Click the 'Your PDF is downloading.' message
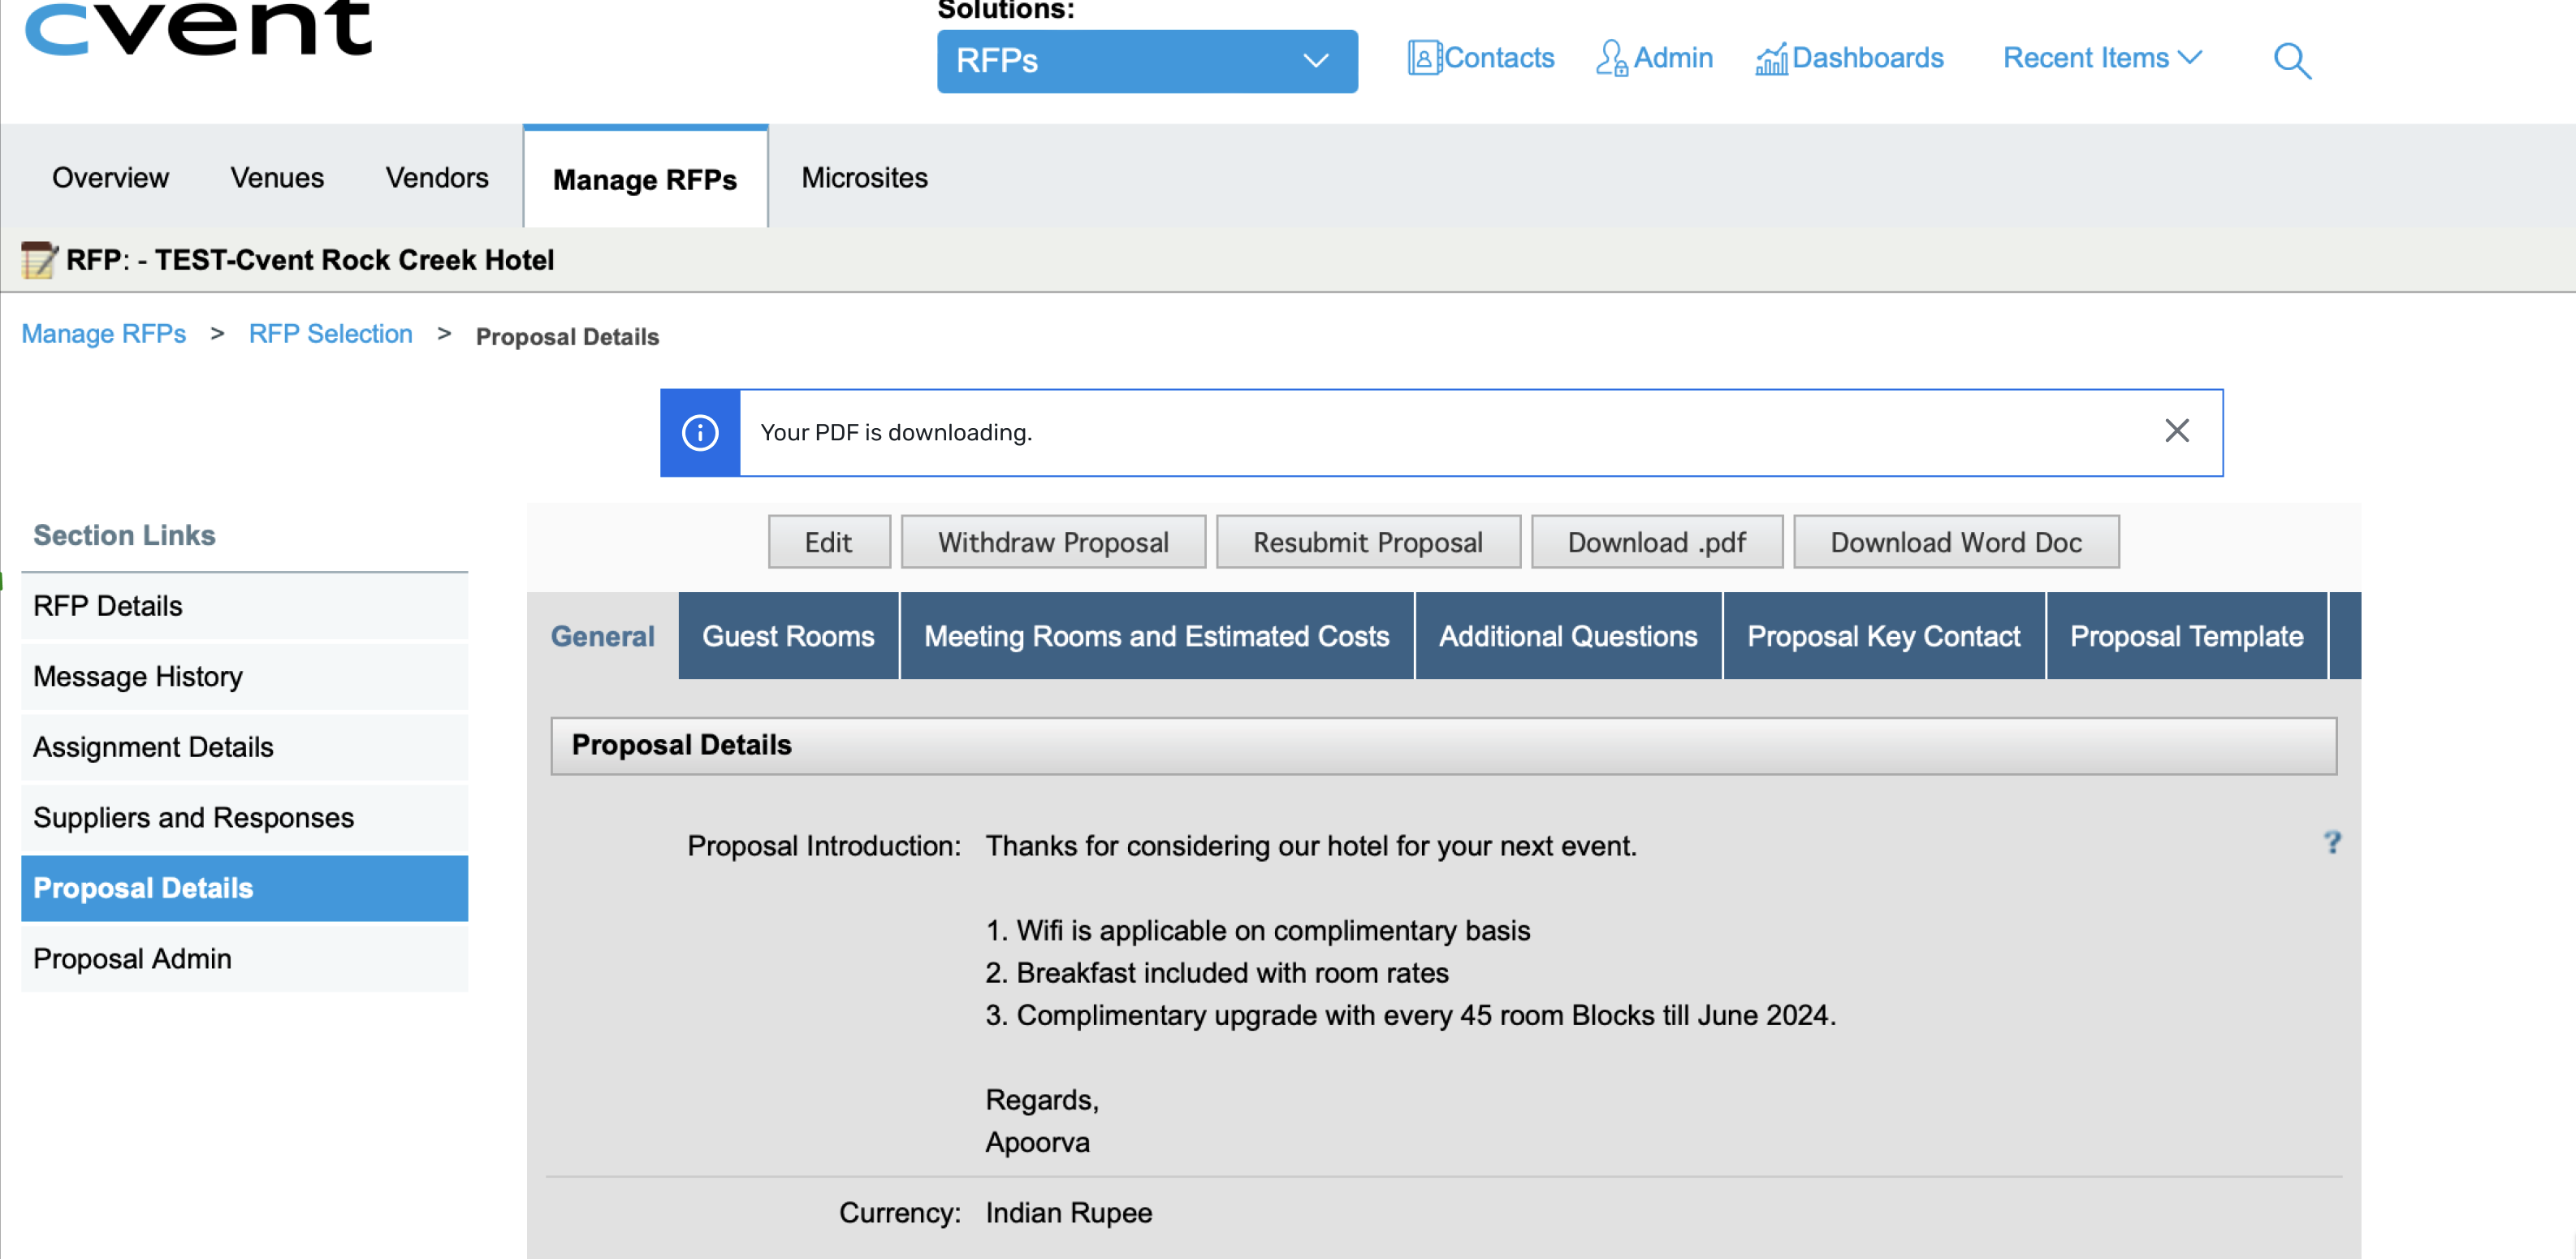Screen dimensions: 2576x1259 click(896, 433)
